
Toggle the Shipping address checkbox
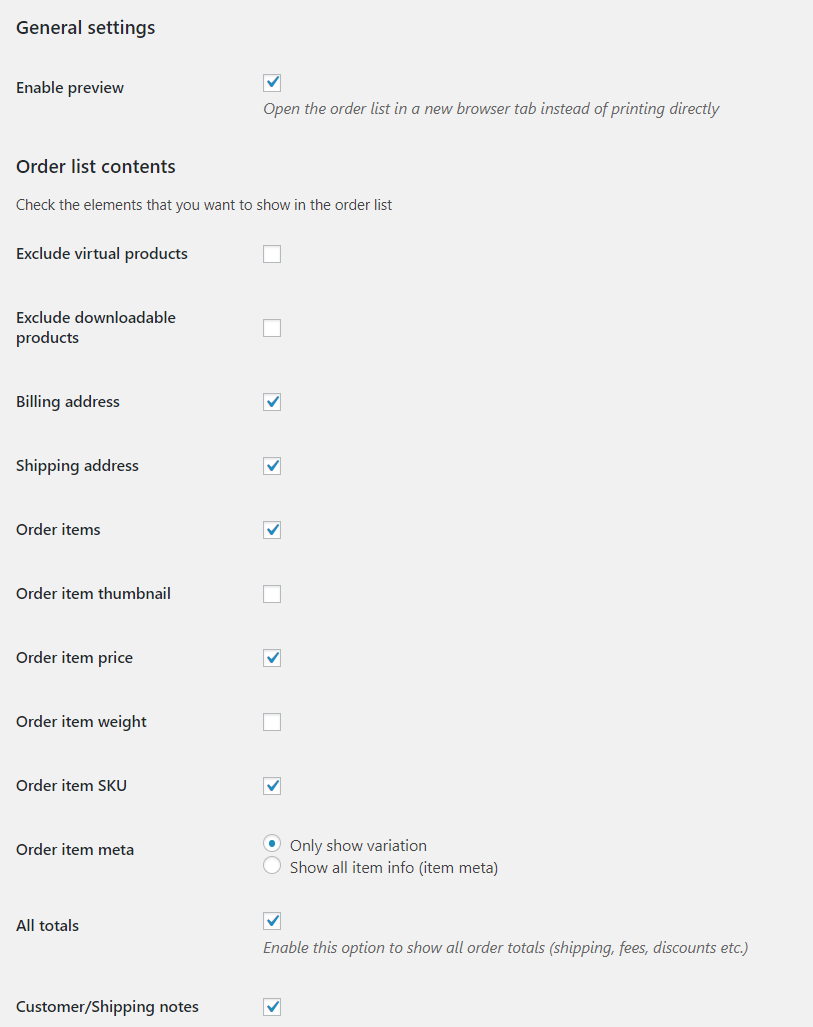pyautogui.click(x=272, y=466)
